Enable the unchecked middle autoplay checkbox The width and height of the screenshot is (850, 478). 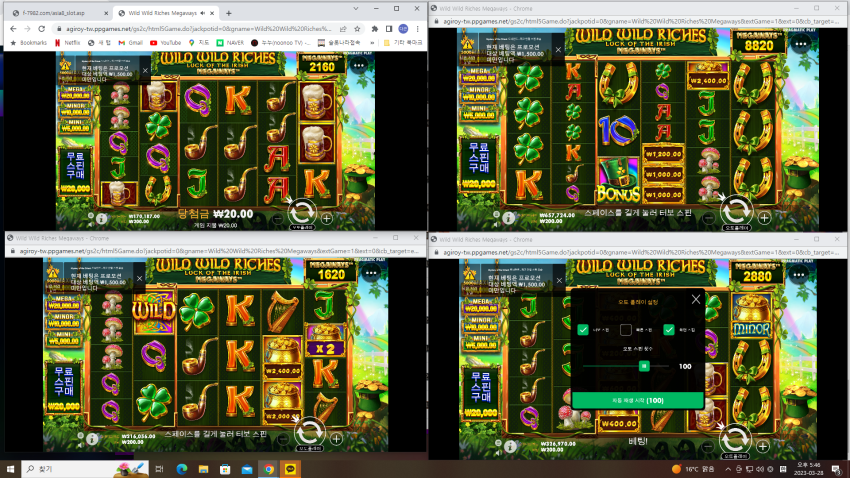pyautogui.click(x=626, y=330)
